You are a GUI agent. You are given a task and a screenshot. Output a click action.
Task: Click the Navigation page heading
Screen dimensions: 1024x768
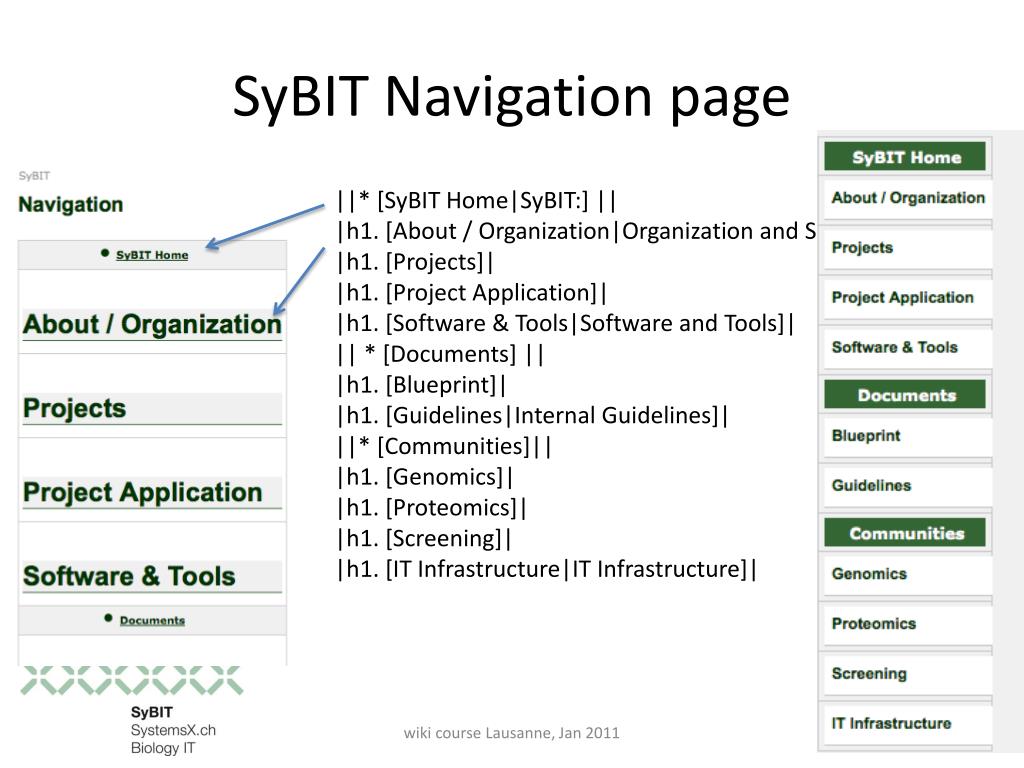[x=71, y=204]
